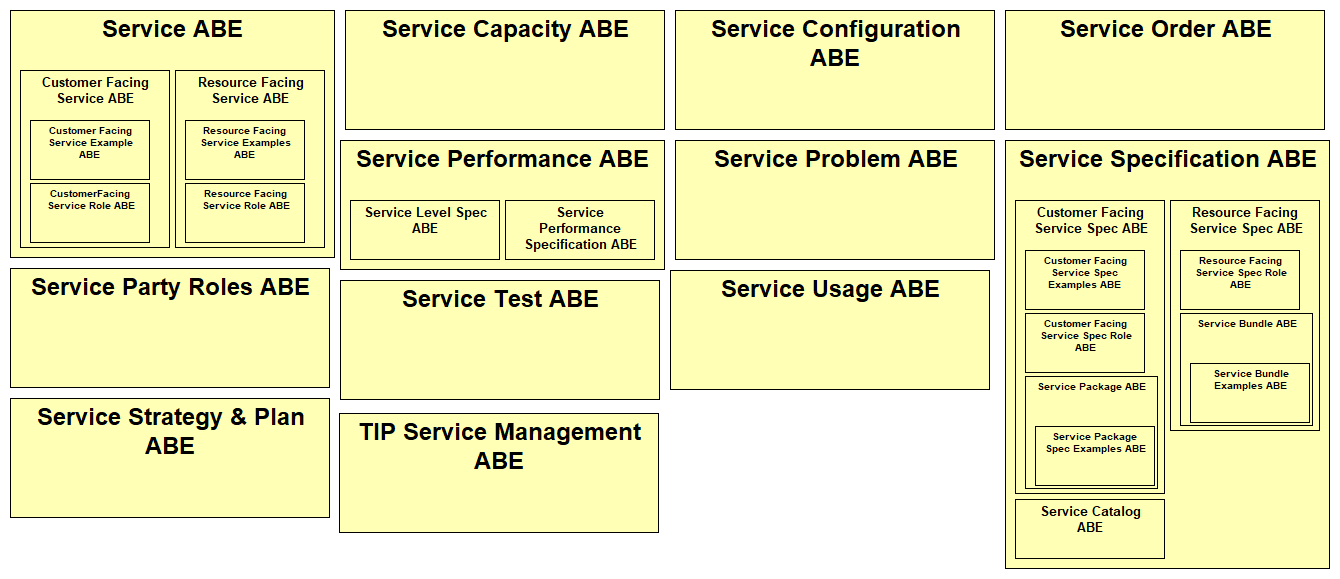Select the Service Capacity ABE box
The image size is (1340, 579).
505,70
